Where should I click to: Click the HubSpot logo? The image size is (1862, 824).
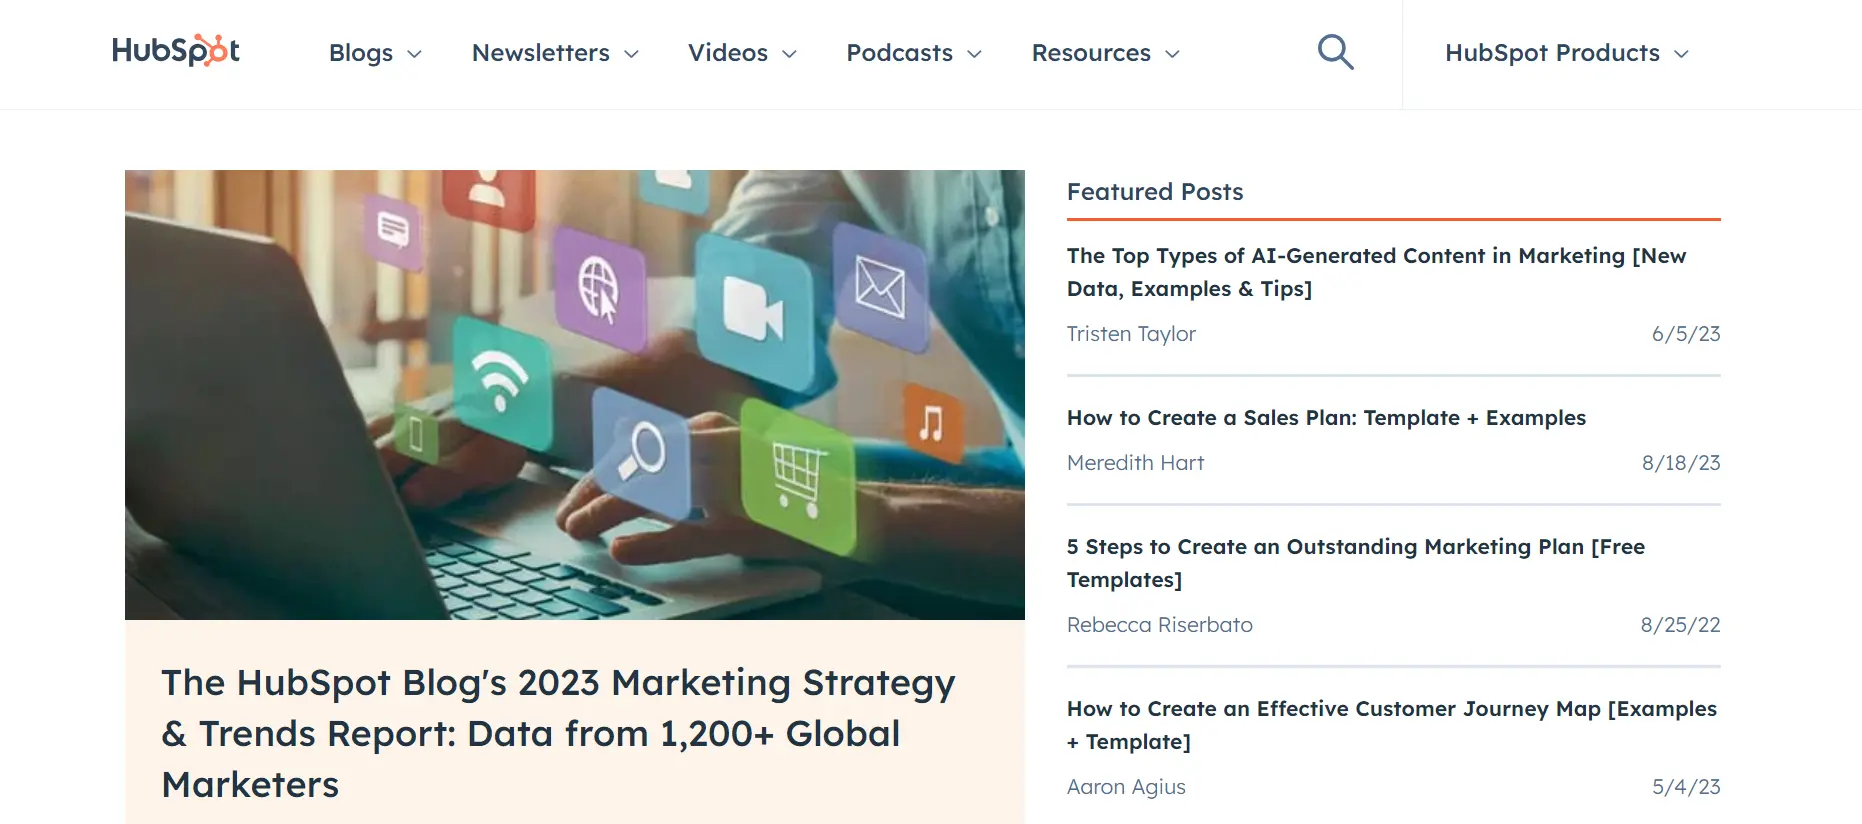click(176, 51)
